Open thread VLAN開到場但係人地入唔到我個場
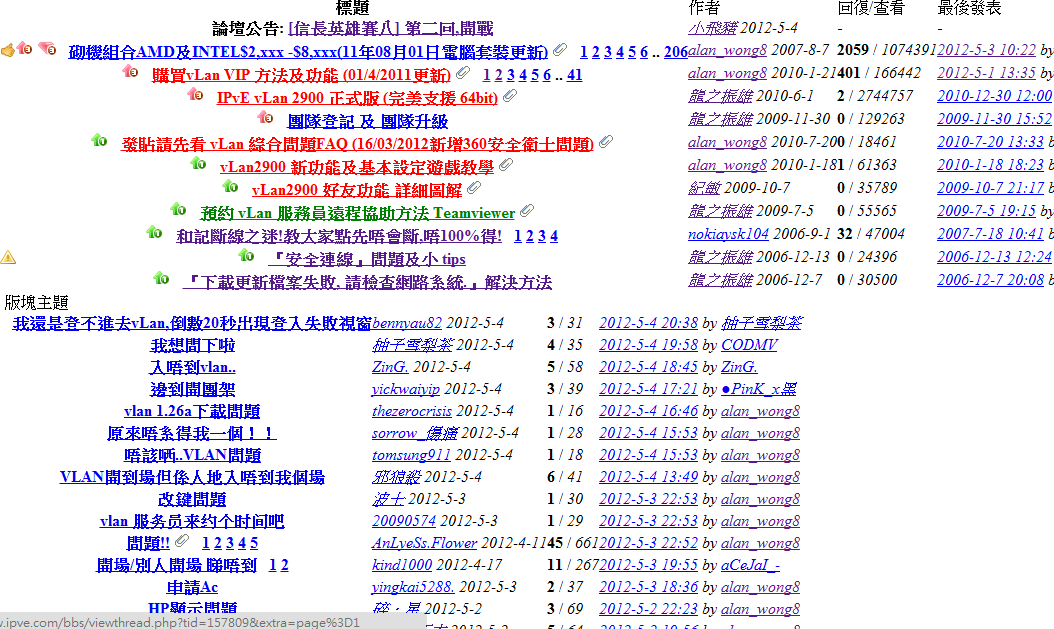Image resolution: width=1054 pixels, height=629 pixels. (192, 477)
